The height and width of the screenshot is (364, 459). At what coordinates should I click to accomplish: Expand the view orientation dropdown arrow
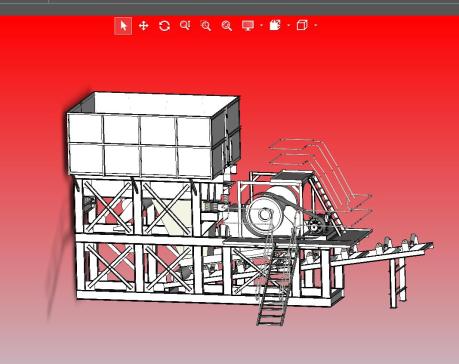(316, 26)
